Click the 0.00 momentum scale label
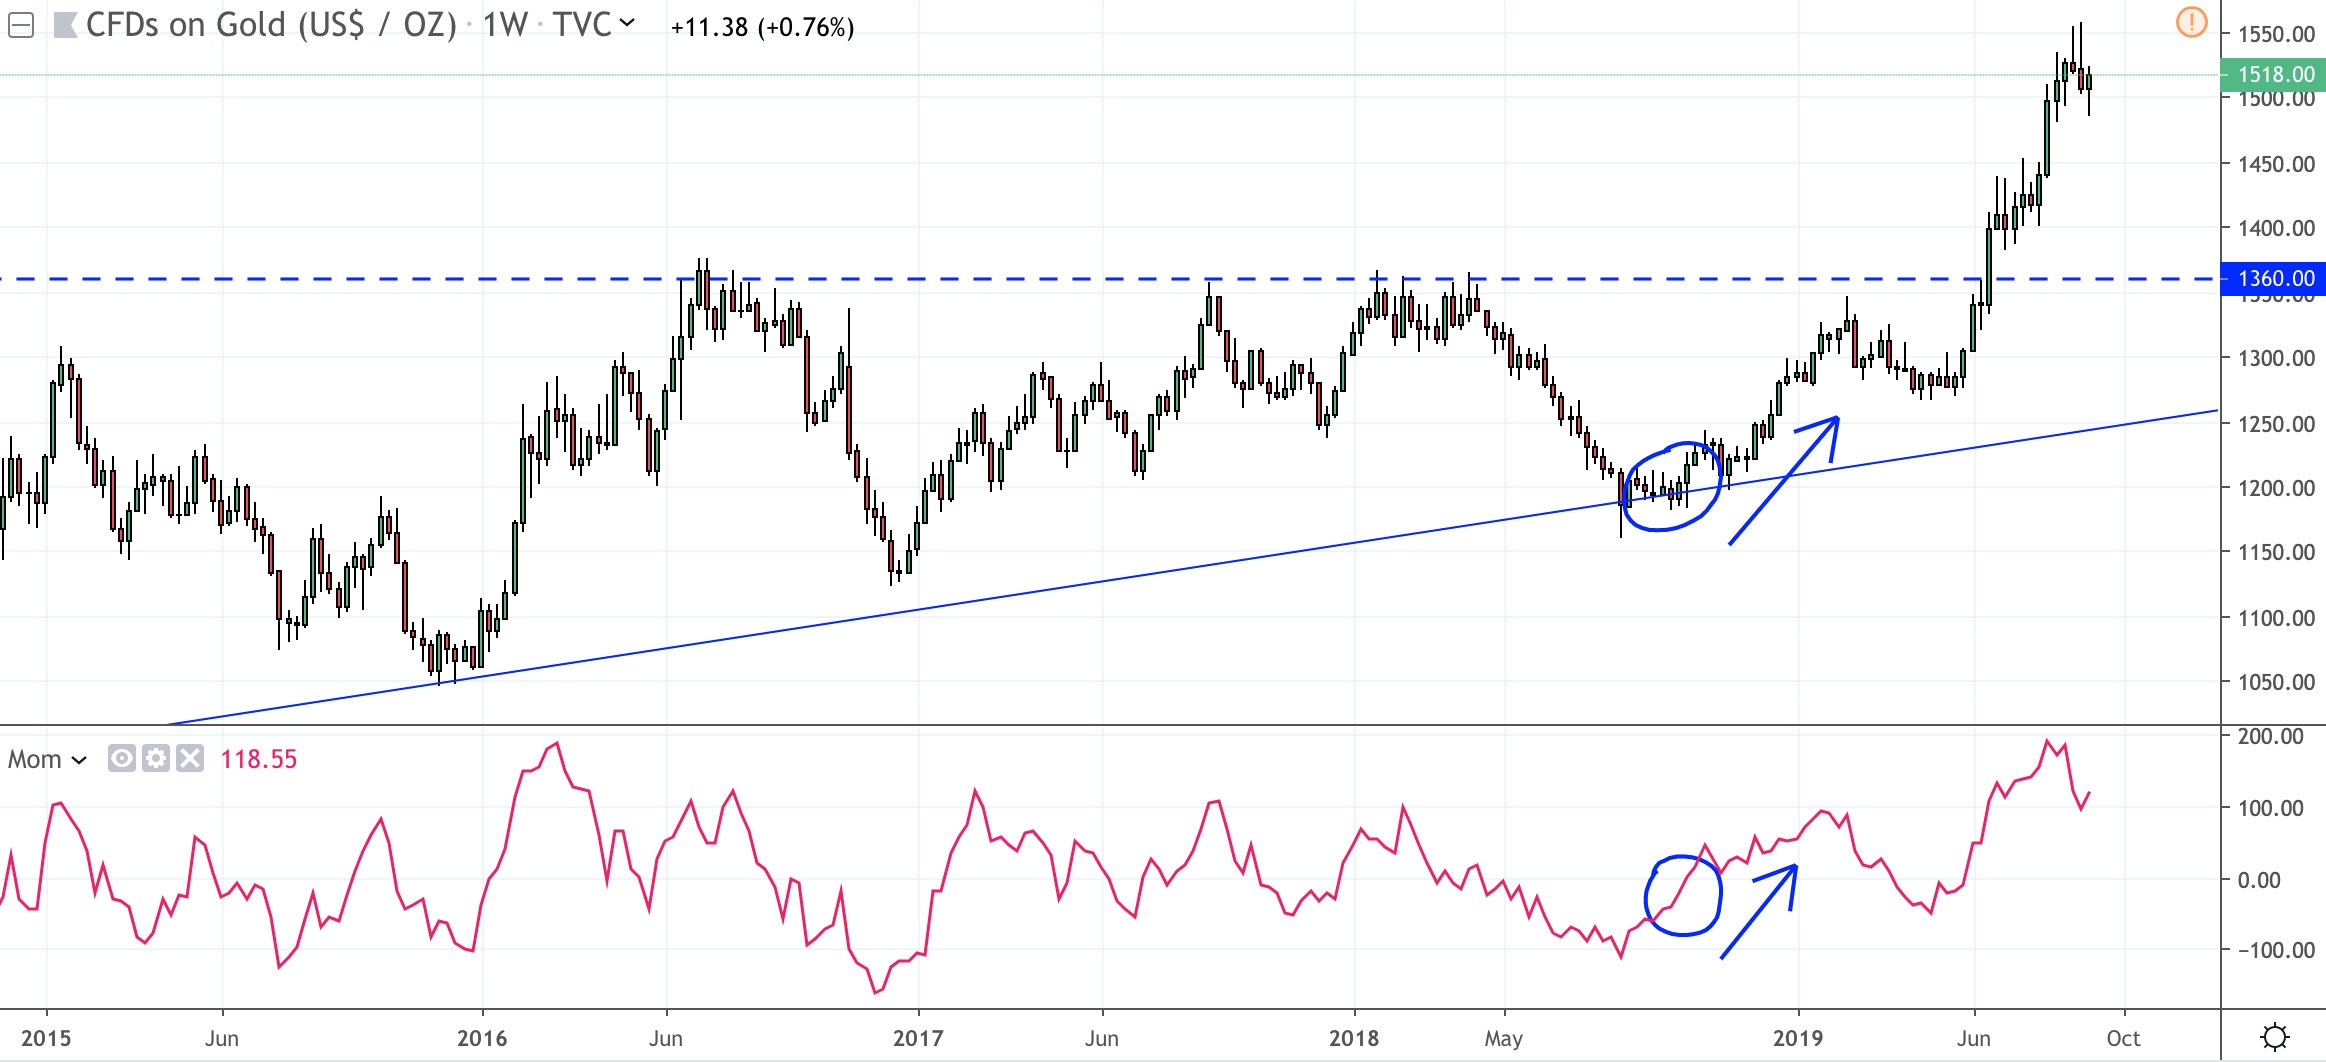The height and width of the screenshot is (1062, 2326). click(2258, 880)
